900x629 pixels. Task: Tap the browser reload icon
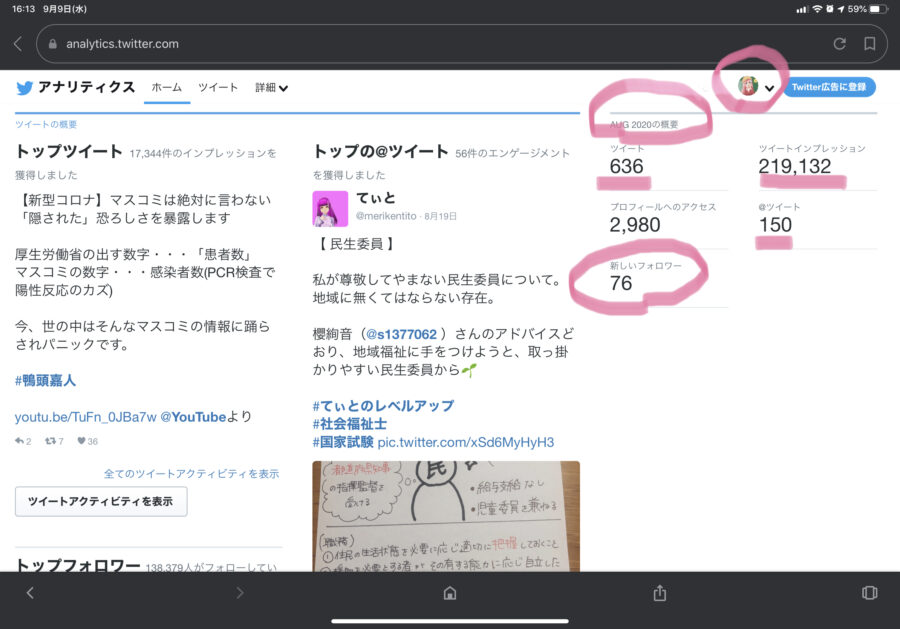point(839,44)
